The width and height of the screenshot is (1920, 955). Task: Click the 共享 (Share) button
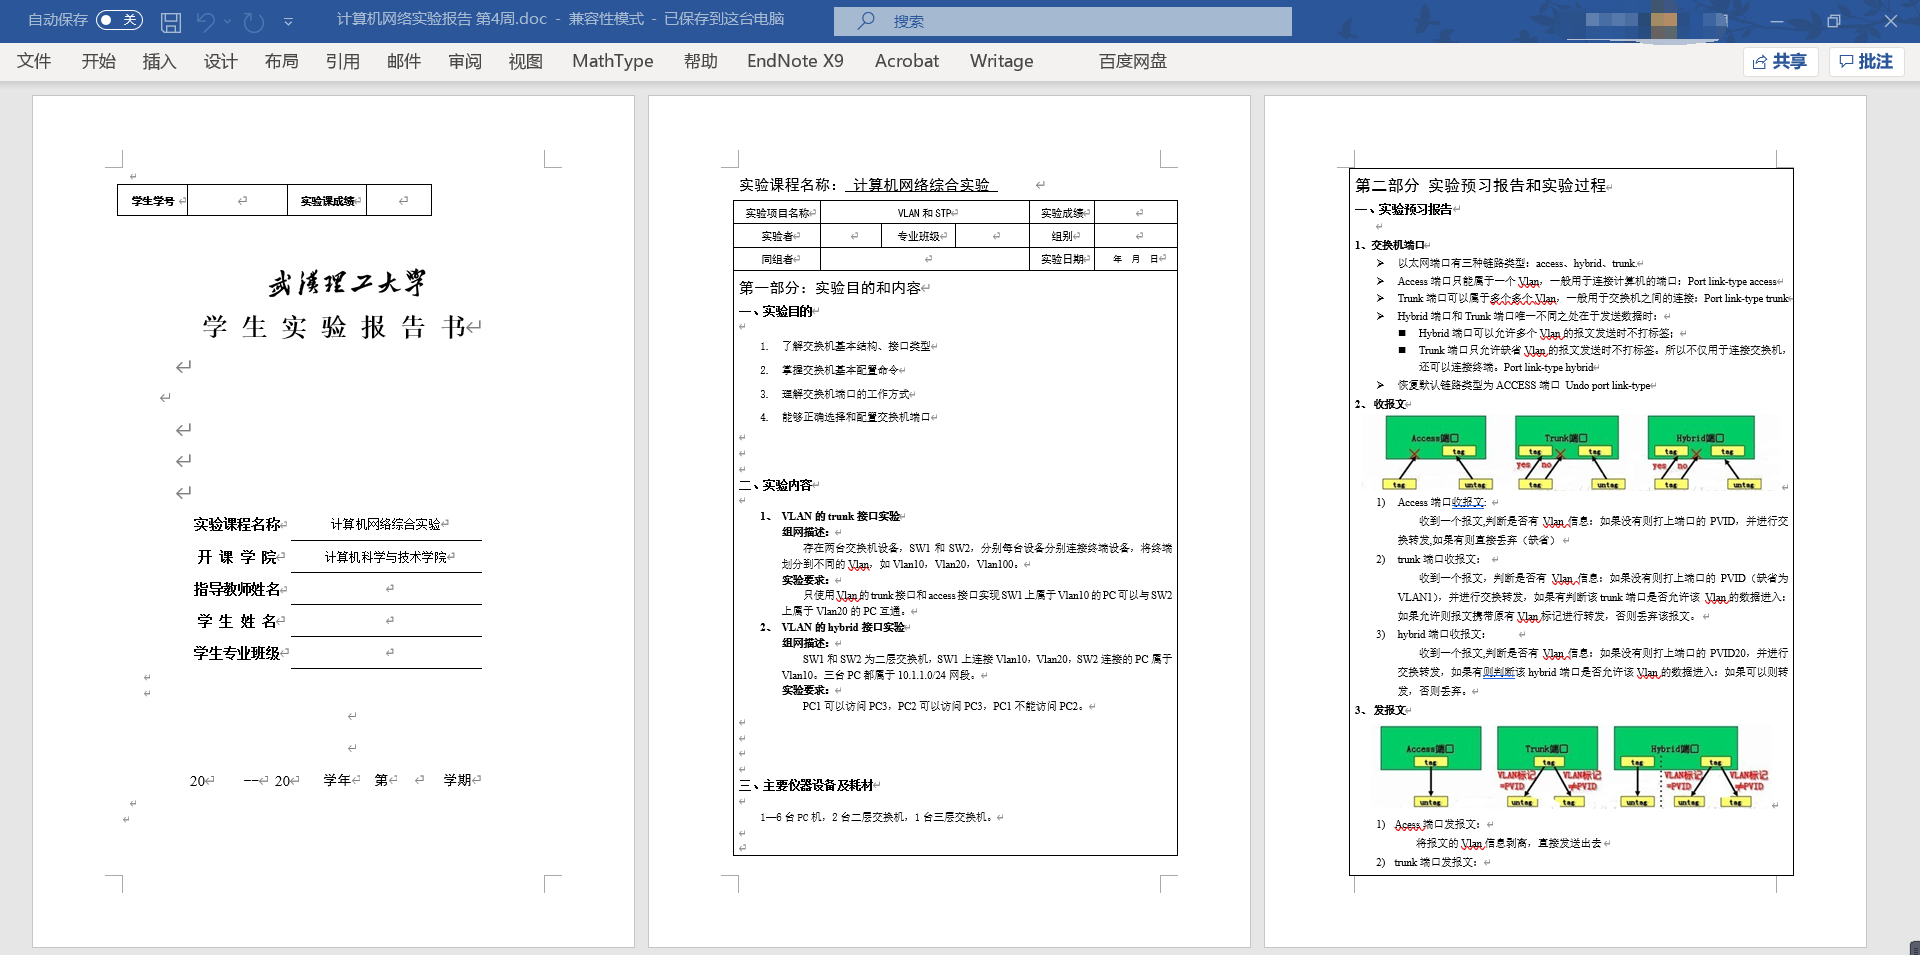1780,62
